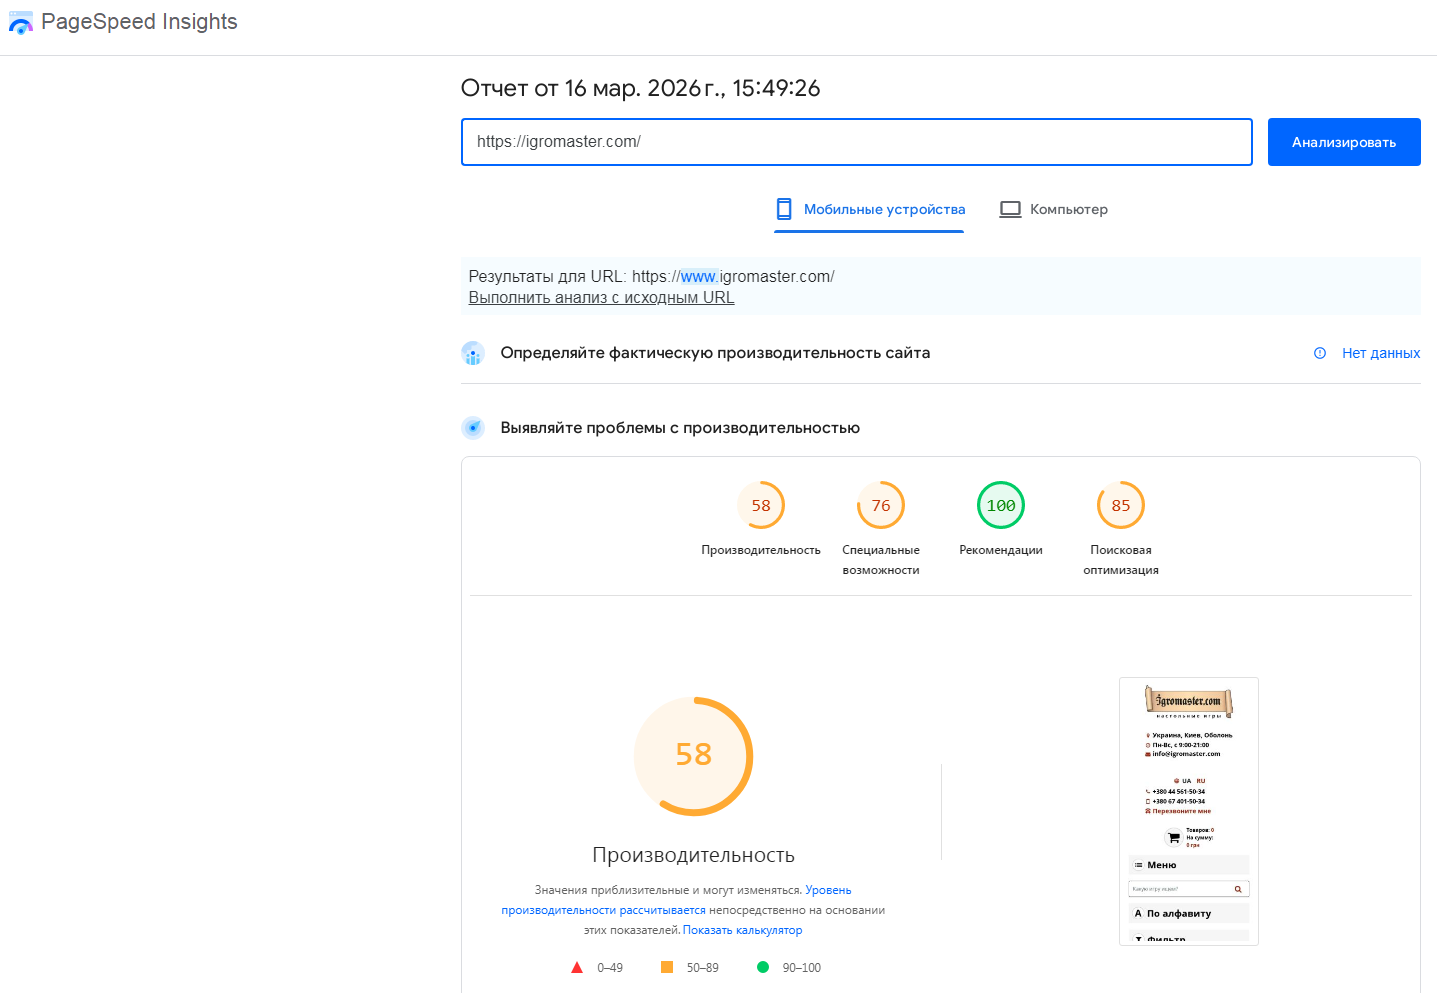This screenshot has height=993, width=1437.
Task: Click the info icon beside Нет данных
Action: click(1320, 353)
